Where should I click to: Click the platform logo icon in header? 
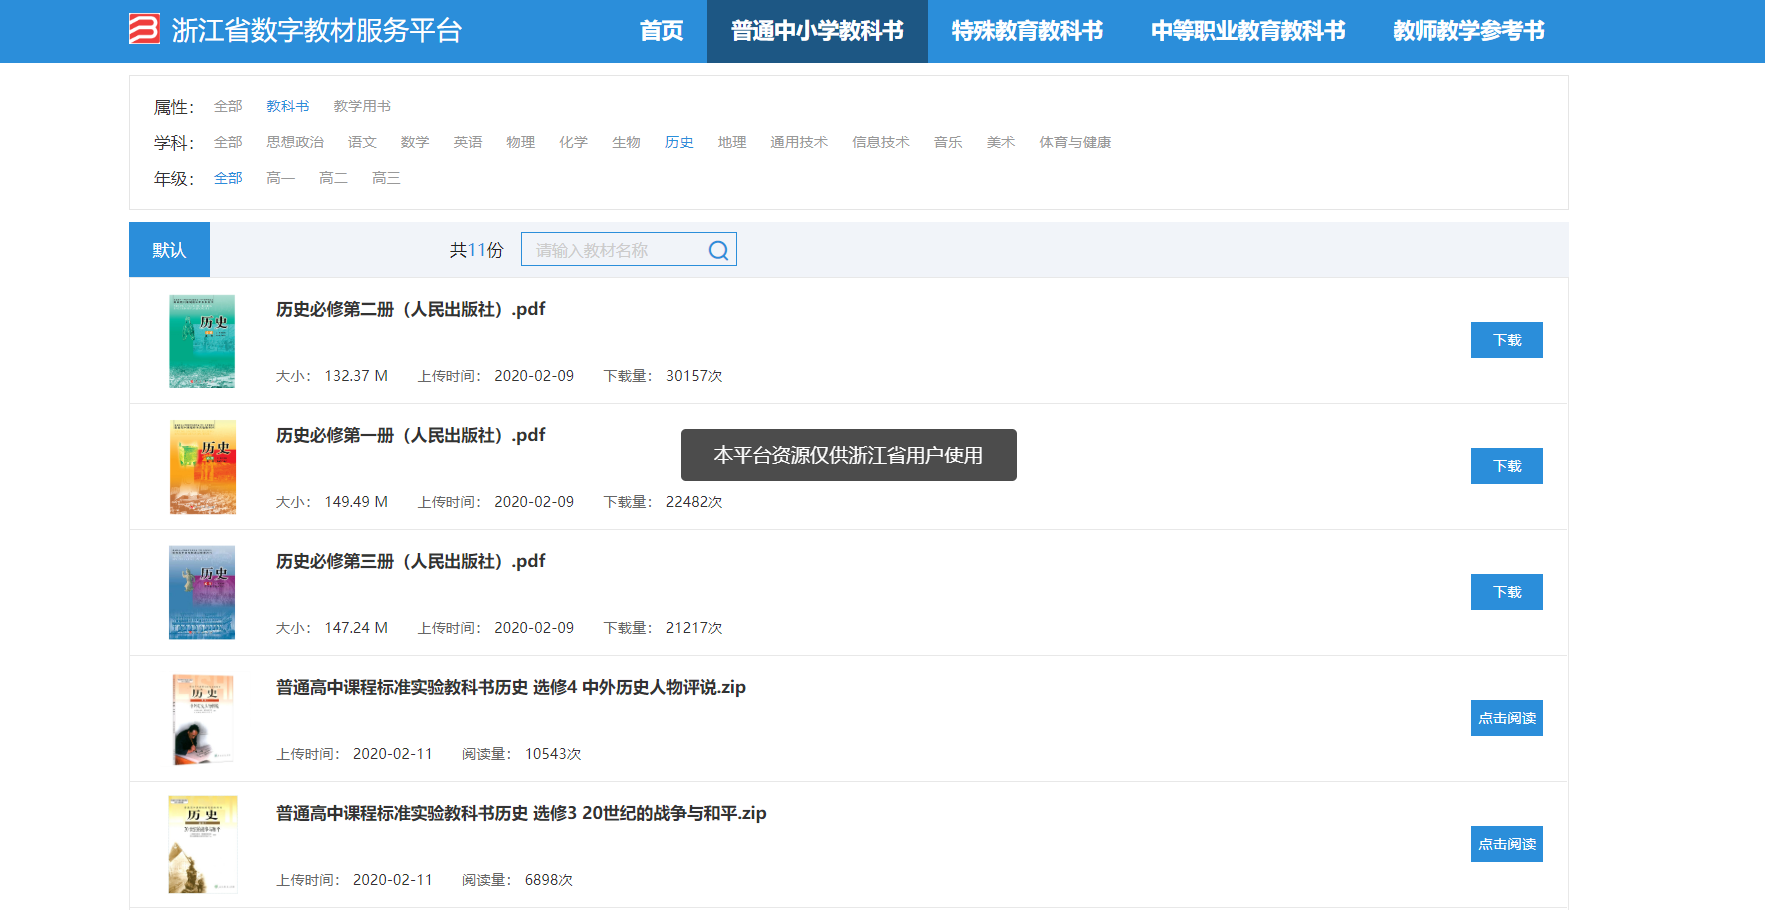click(x=144, y=29)
